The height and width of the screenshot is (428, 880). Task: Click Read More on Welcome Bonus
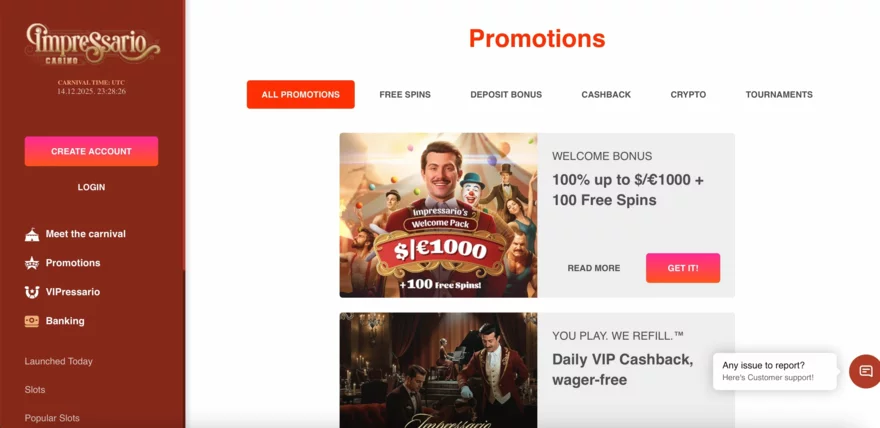coord(594,268)
